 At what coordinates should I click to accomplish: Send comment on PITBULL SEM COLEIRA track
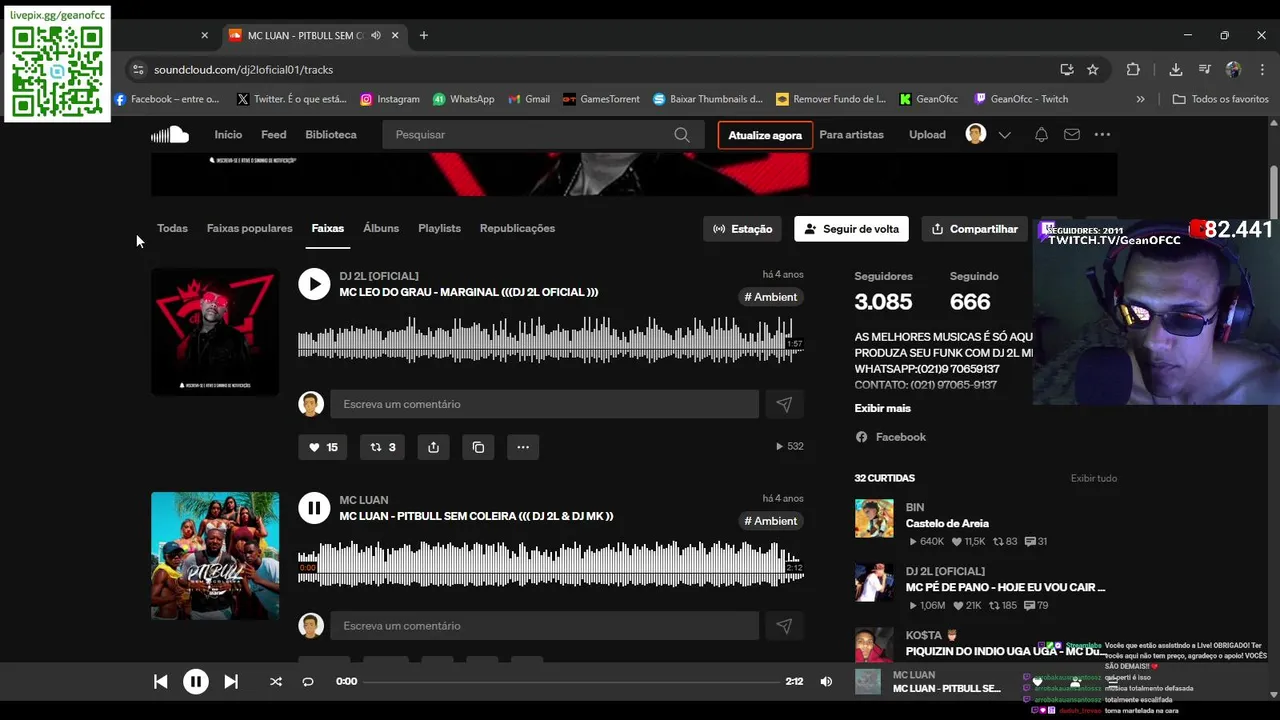pyautogui.click(x=784, y=626)
